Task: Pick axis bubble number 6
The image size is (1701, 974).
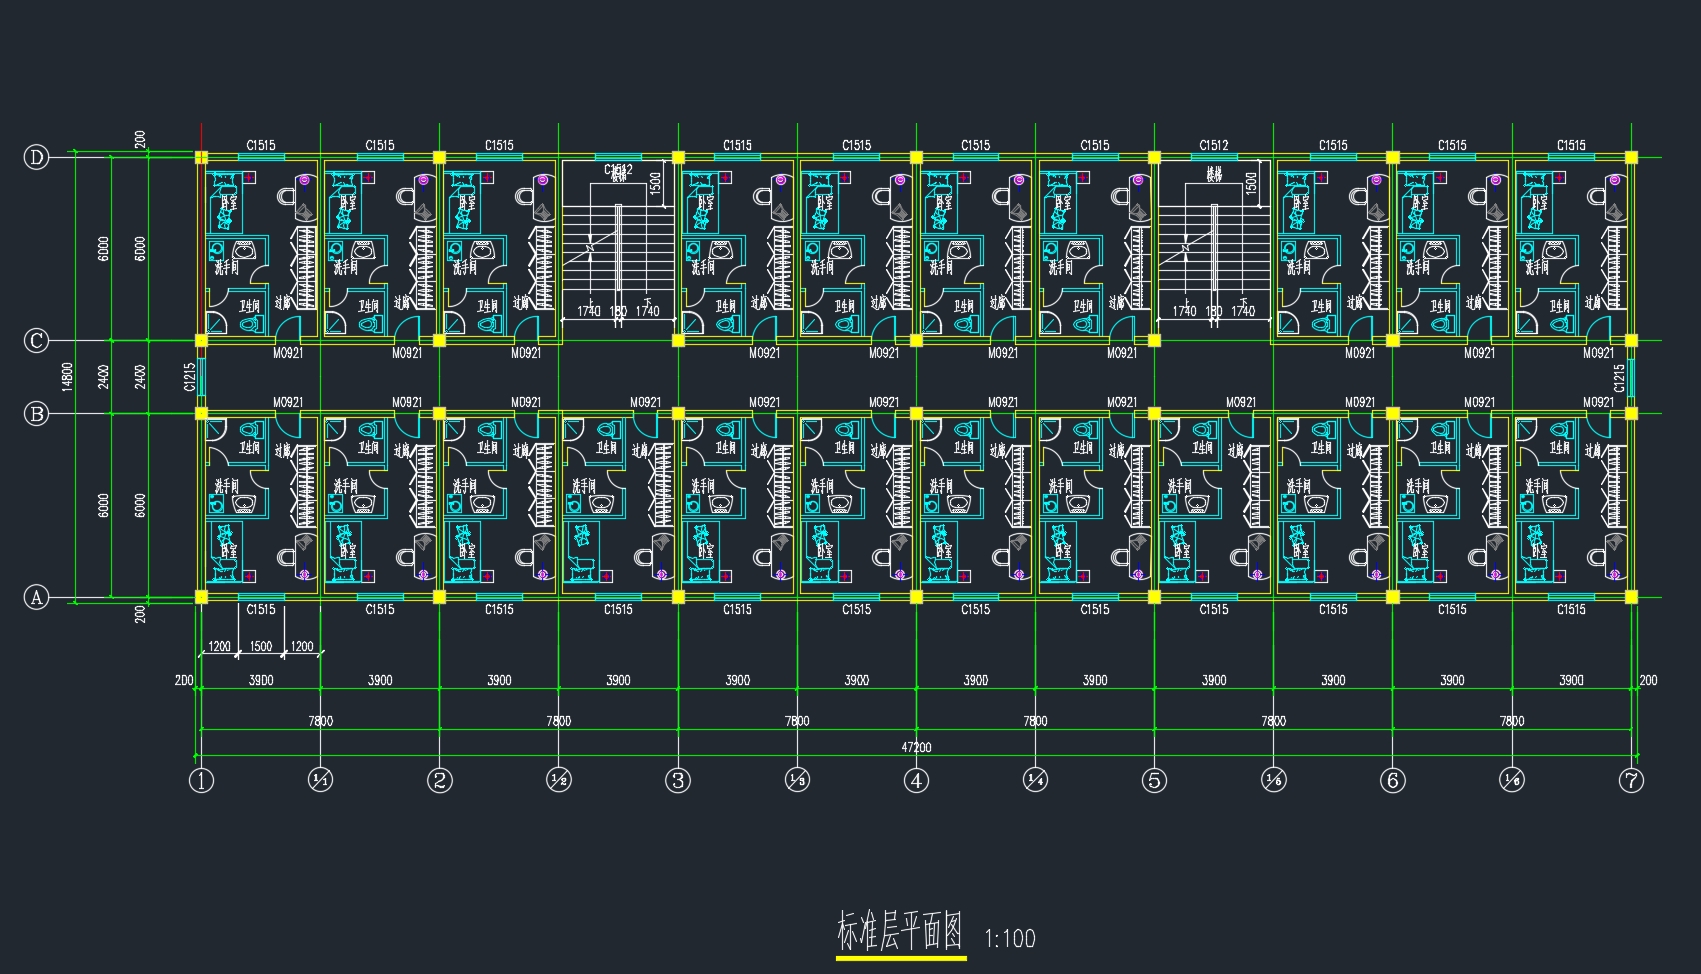Action: pyautogui.click(x=1393, y=781)
